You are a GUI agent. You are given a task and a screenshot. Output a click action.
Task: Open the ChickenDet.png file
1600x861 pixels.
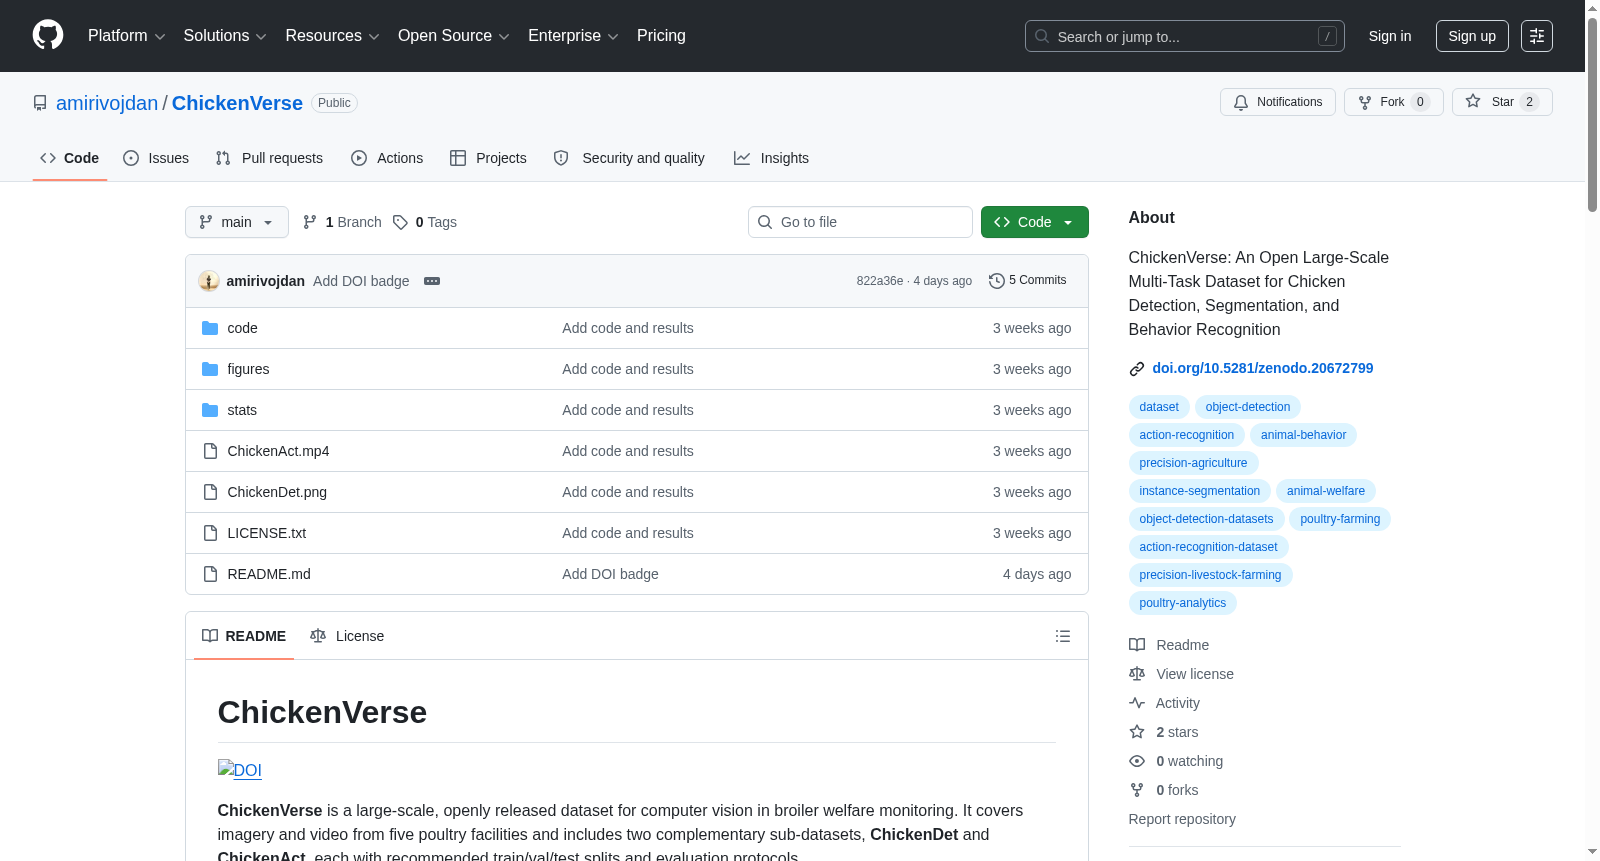point(277,492)
